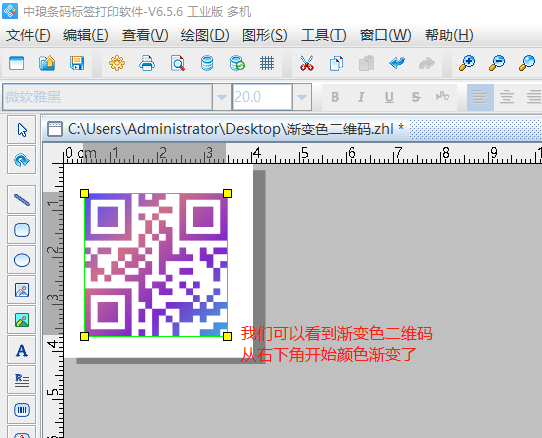Image resolution: width=542 pixels, height=438 pixels.
Task: Select the rotate tool
Action: click(x=22, y=160)
